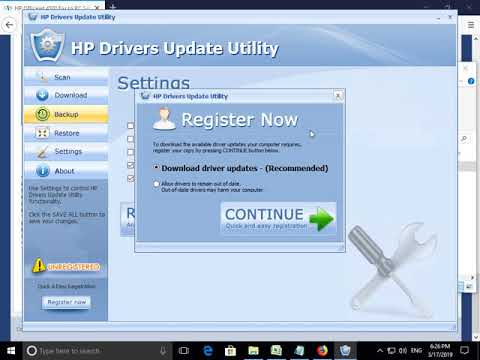Open Microsoft Edge from the taskbar
This screenshot has height=360, width=480.
[x=208, y=351]
